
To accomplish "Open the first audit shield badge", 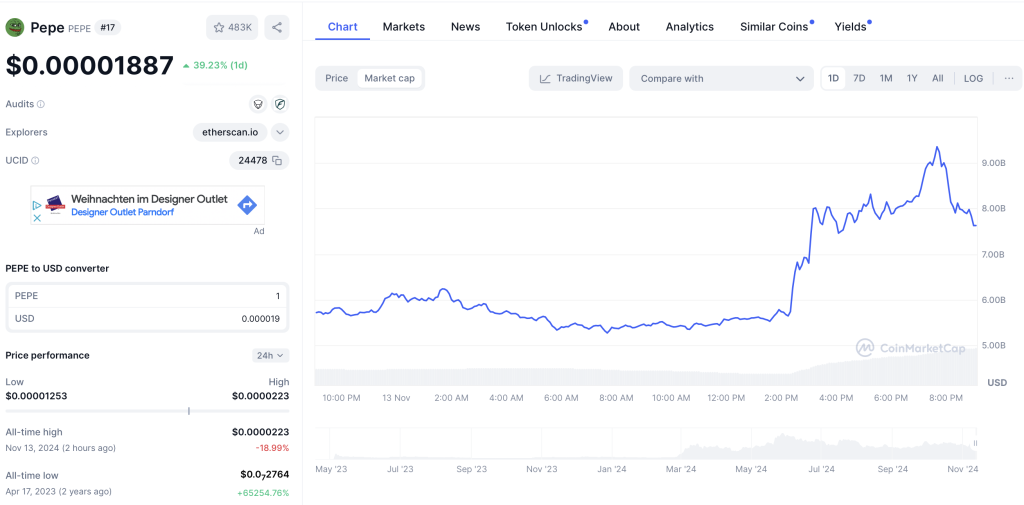I will tap(259, 104).
